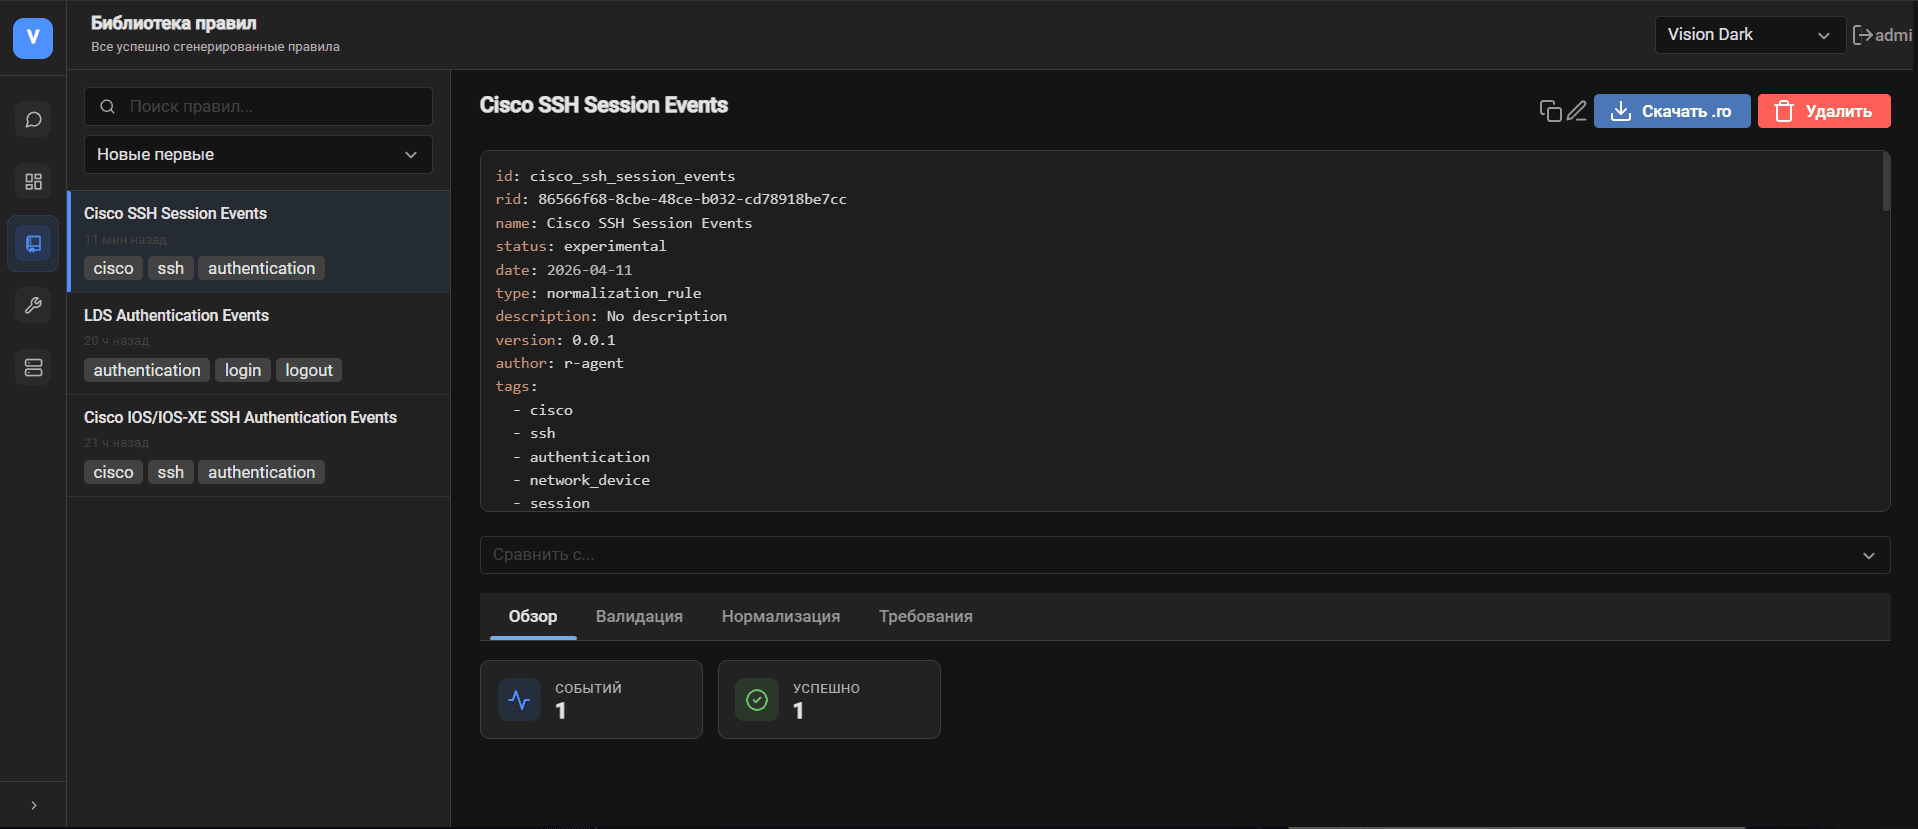
Task: Edit the rule using the pencil icon
Action: pyautogui.click(x=1577, y=111)
